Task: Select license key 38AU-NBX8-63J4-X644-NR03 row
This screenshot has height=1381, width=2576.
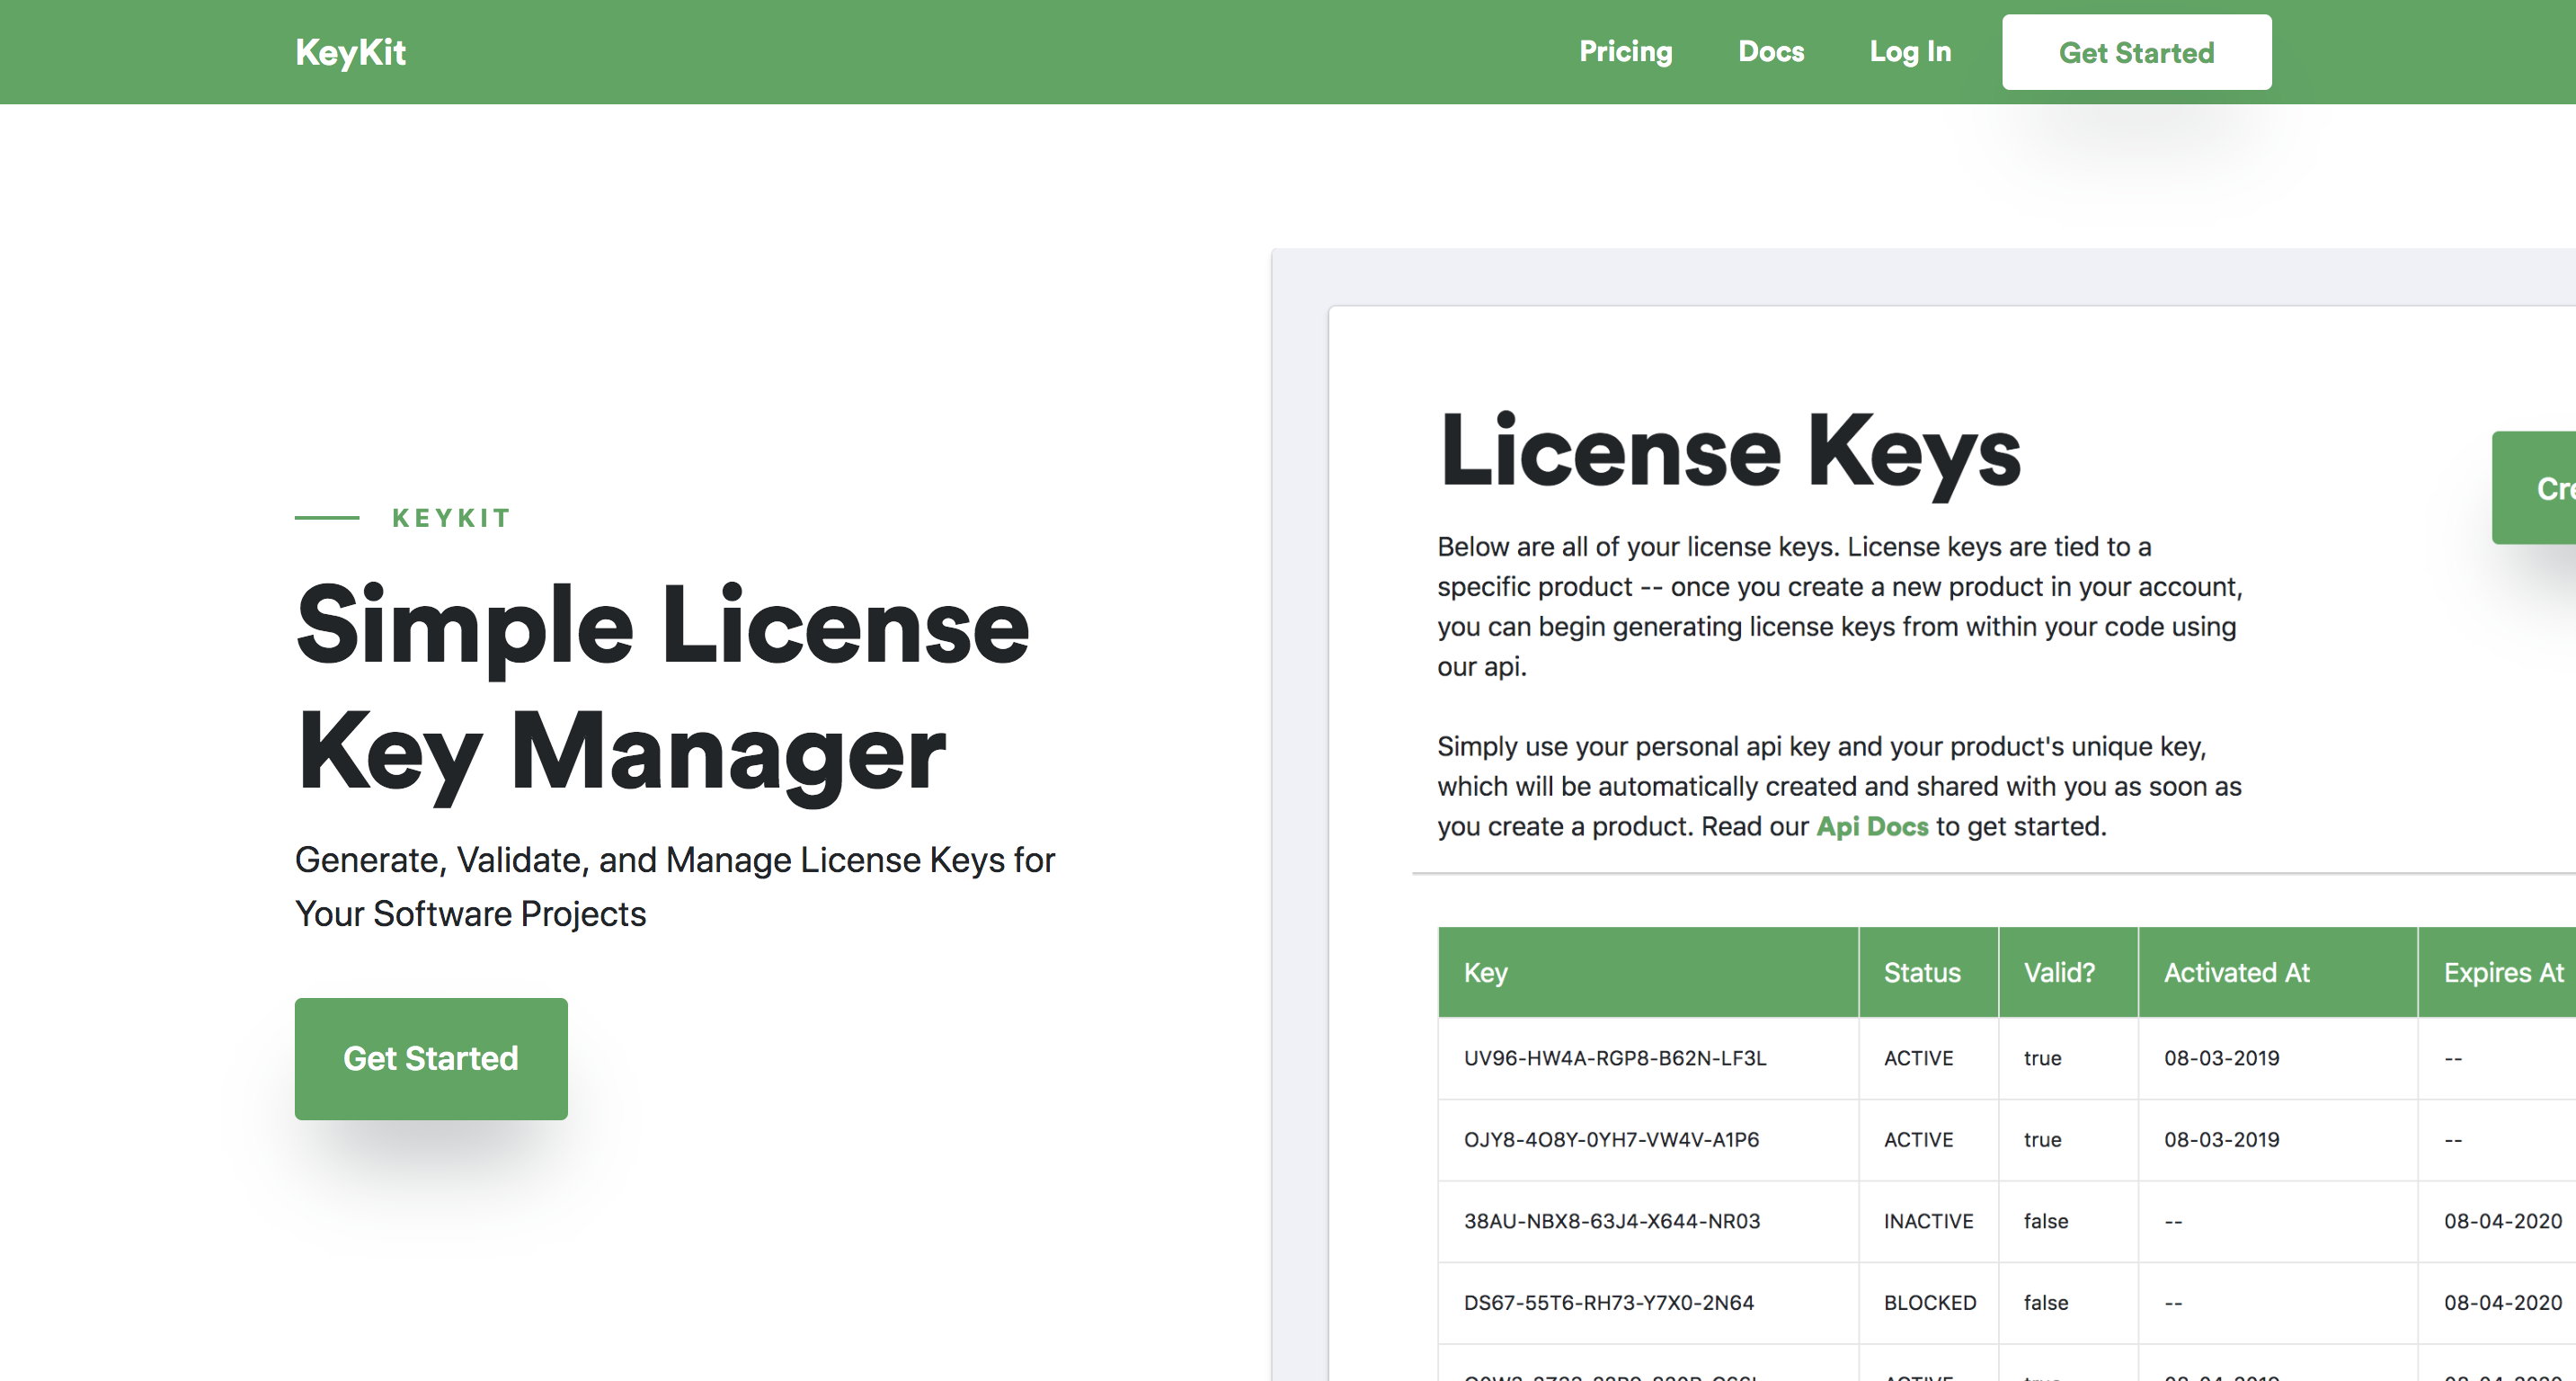Action: pyautogui.click(x=2007, y=1221)
